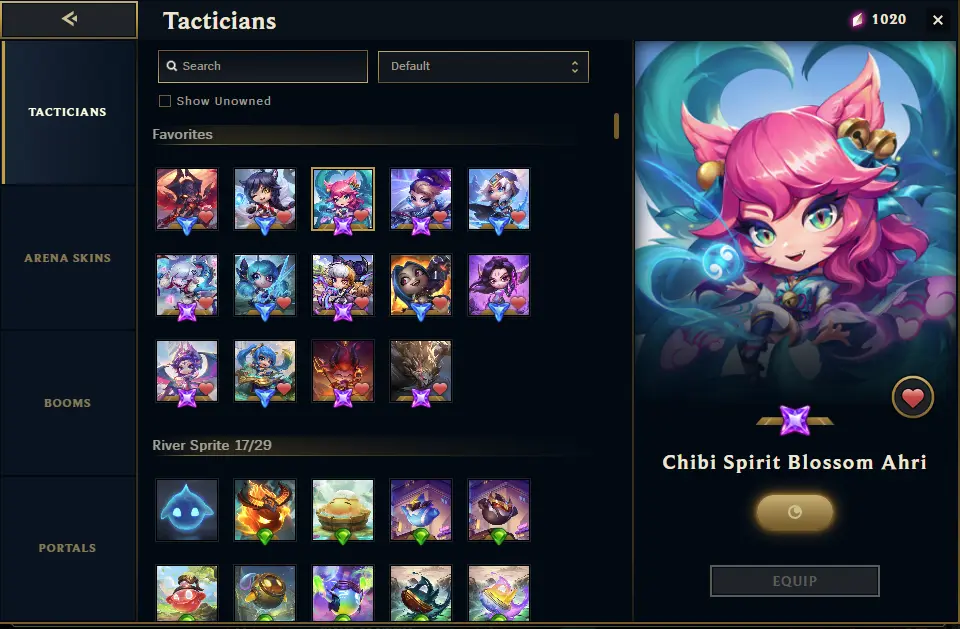Screen dimensions: 960x629
Task: Select the blue River Sprite tactician
Action: point(187,510)
